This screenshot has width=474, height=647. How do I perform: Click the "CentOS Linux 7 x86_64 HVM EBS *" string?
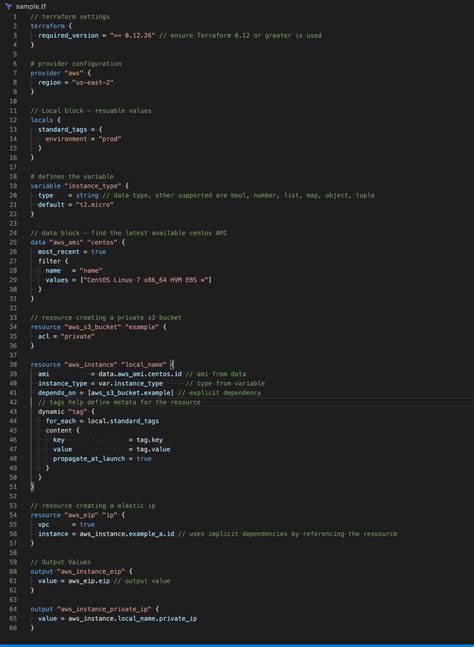147,280
